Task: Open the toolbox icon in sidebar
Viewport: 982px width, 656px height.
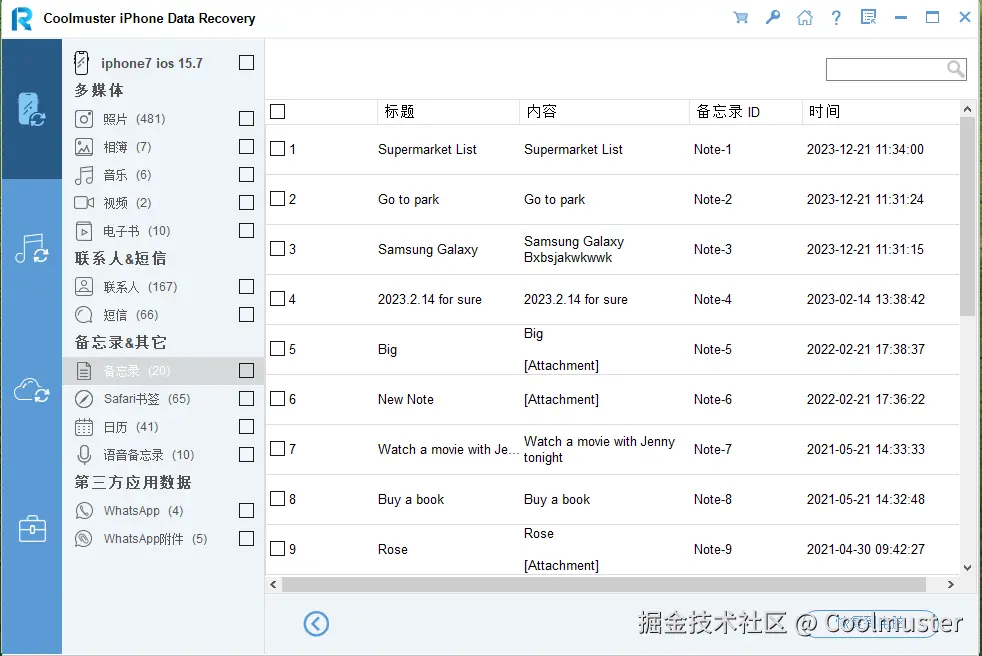Action: (x=31, y=529)
